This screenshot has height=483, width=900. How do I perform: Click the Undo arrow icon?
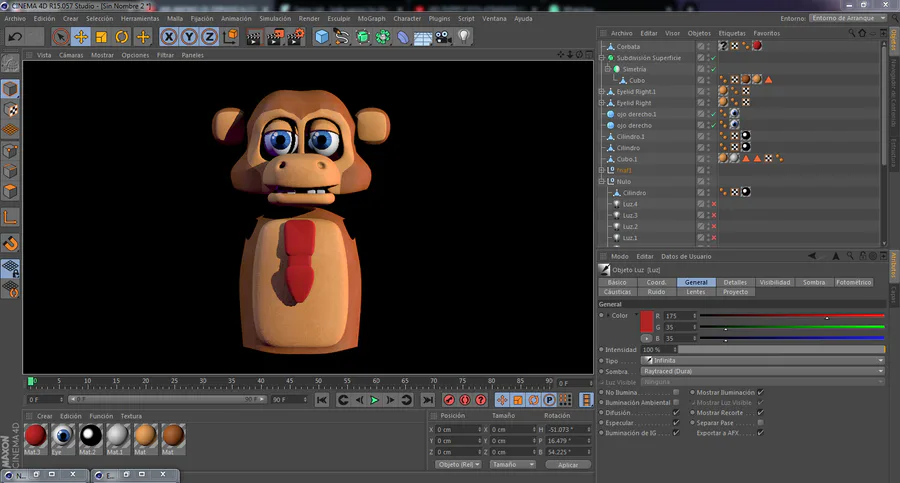click(14, 37)
